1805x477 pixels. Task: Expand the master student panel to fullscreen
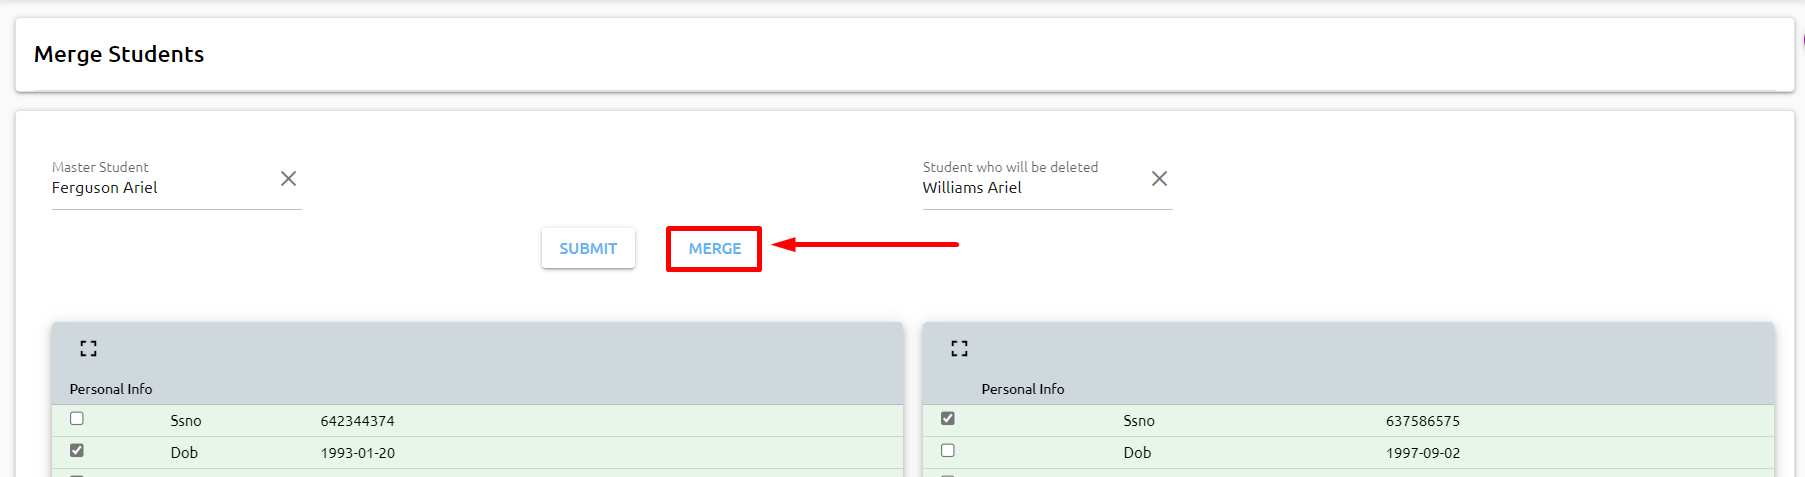(89, 349)
